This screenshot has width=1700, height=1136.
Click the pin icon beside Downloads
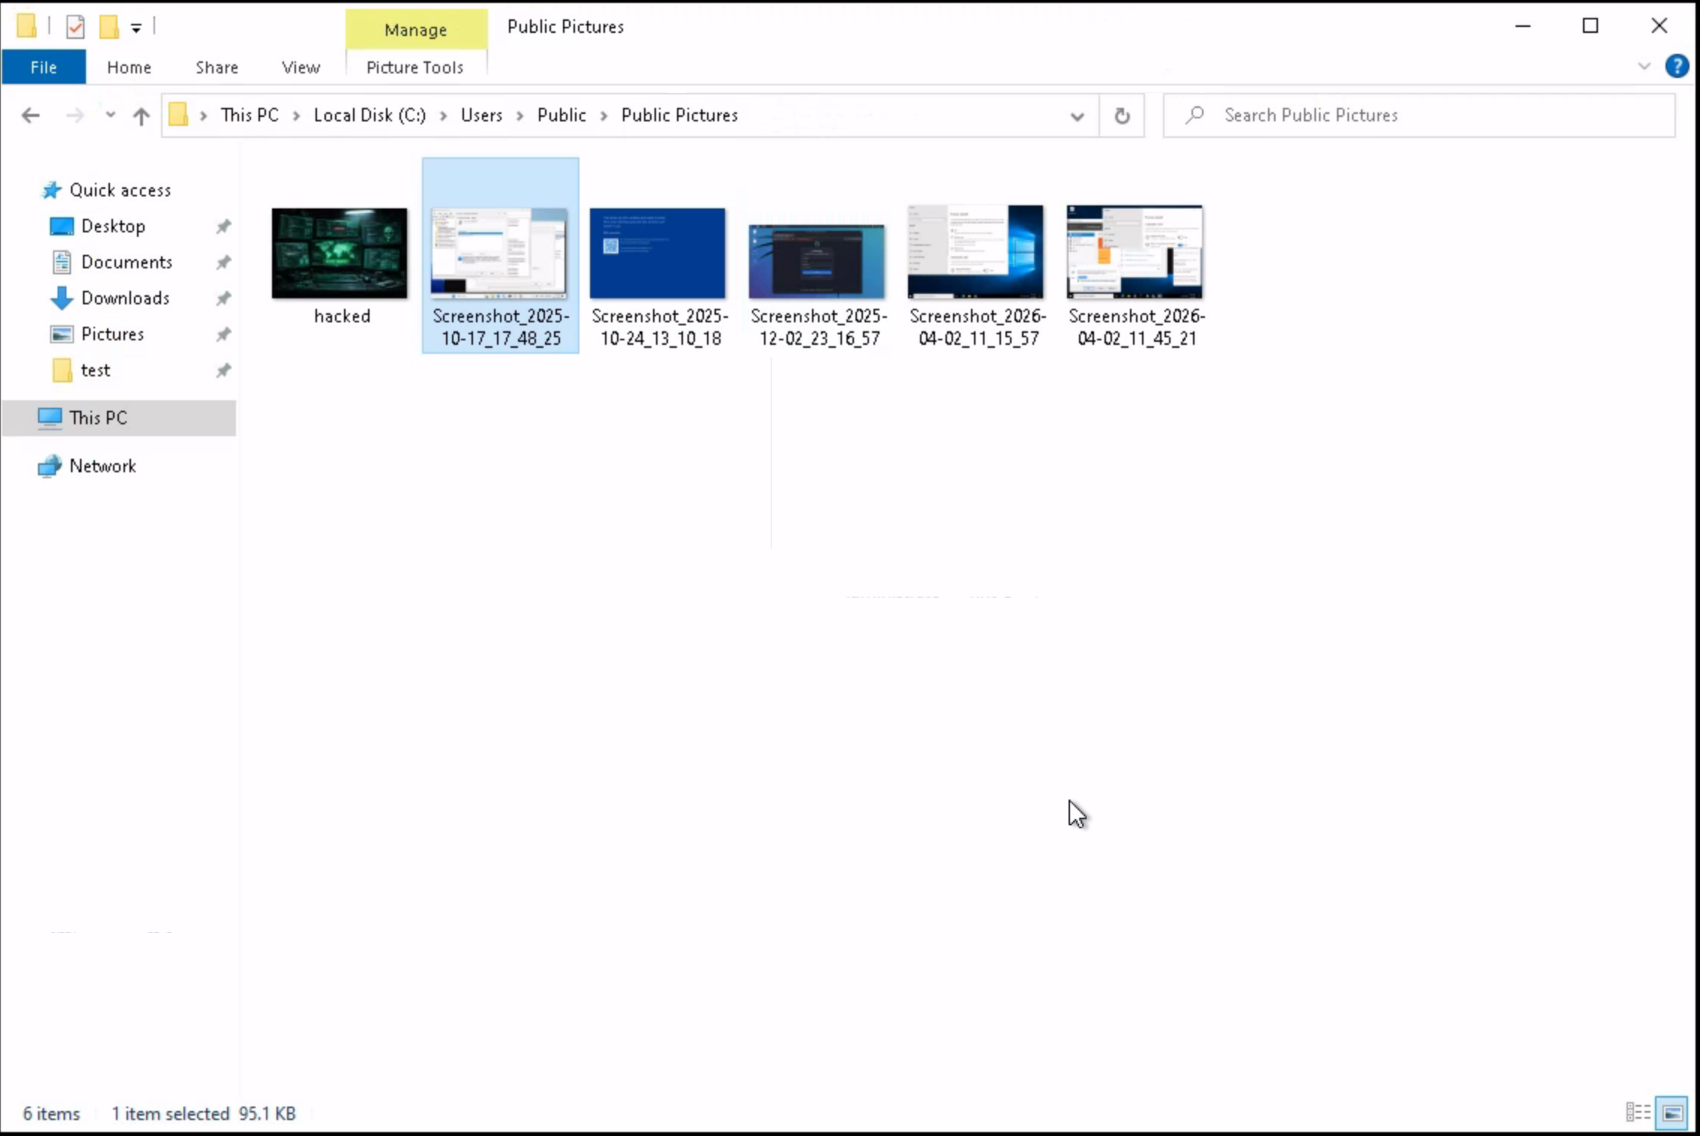point(223,299)
